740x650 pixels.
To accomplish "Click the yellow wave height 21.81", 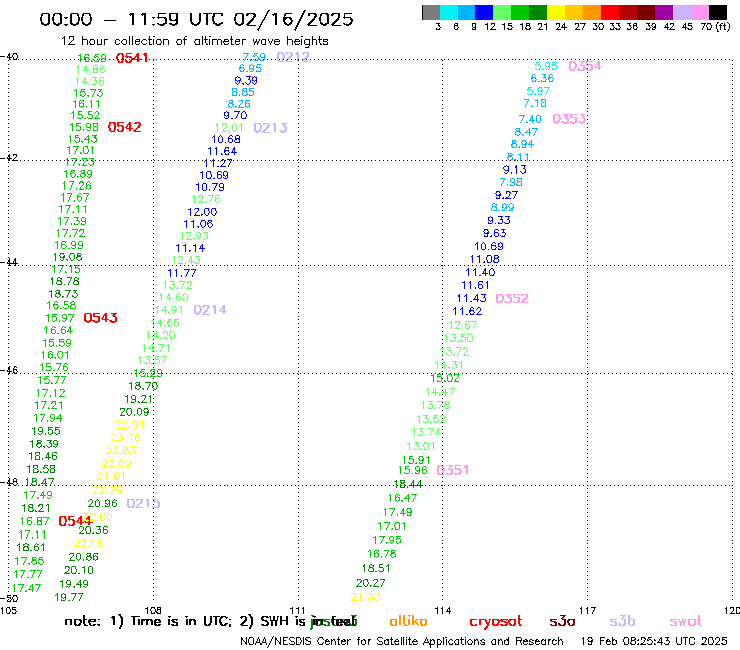I will click(111, 476).
